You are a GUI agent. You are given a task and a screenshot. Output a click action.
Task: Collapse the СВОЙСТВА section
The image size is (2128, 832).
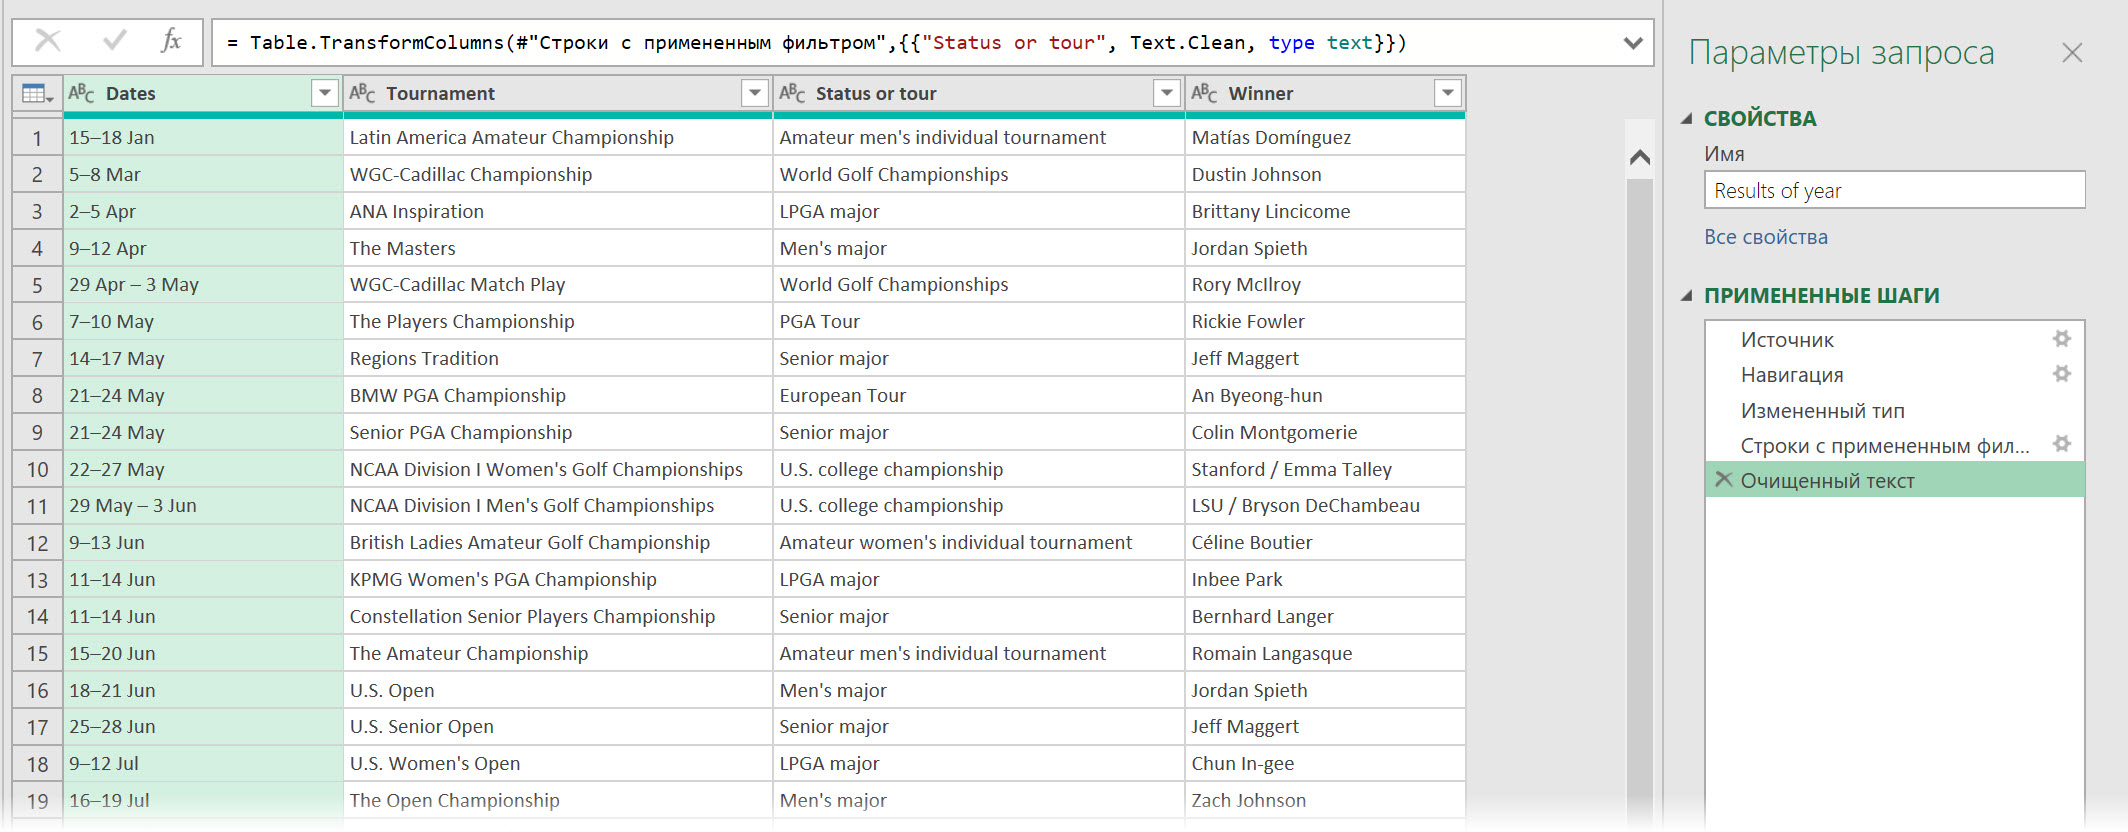point(1687,118)
